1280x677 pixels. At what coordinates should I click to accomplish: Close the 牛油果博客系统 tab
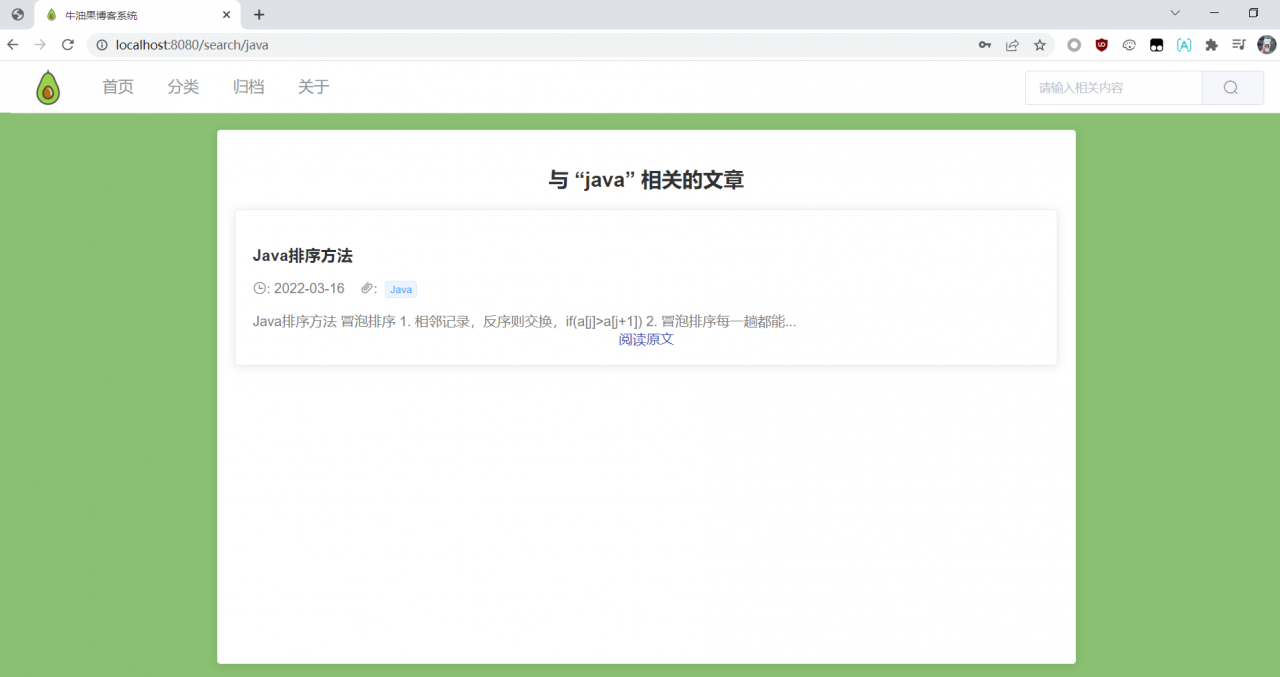pos(227,15)
